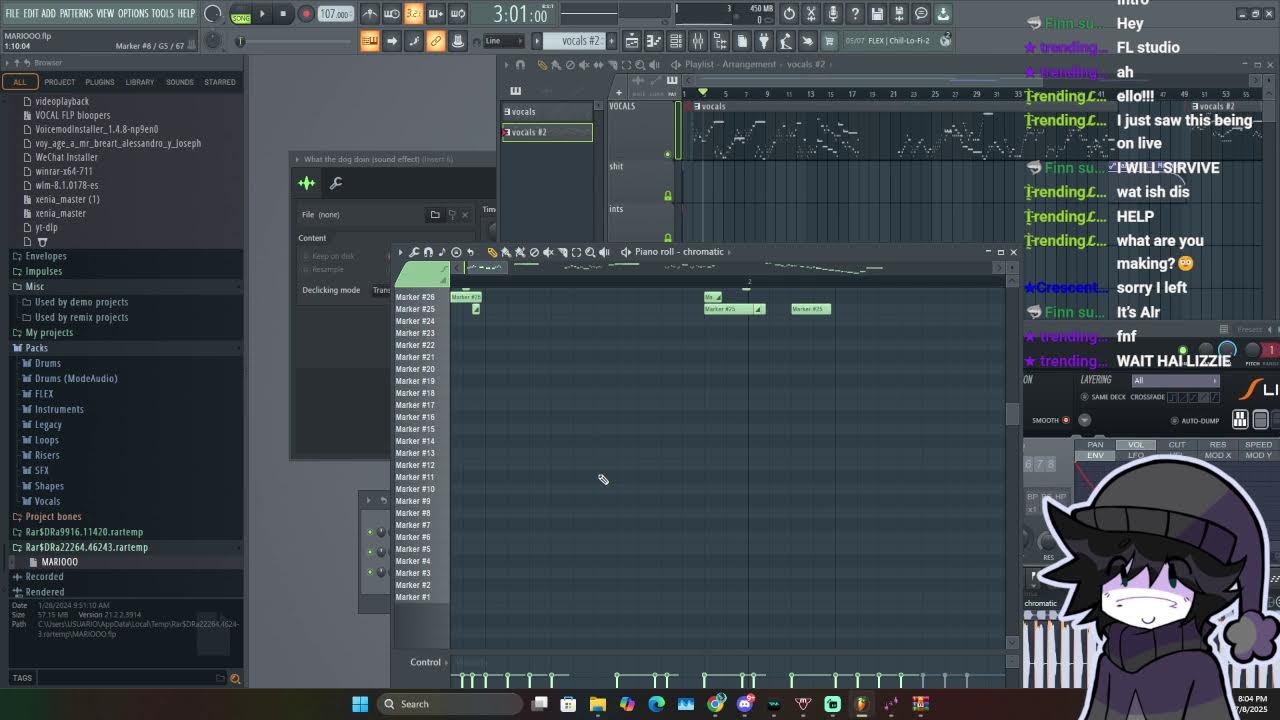The width and height of the screenshot is (1280, 720).
Task: Select vocals #2 pattern in playlist picker
Action: (547, 132)
